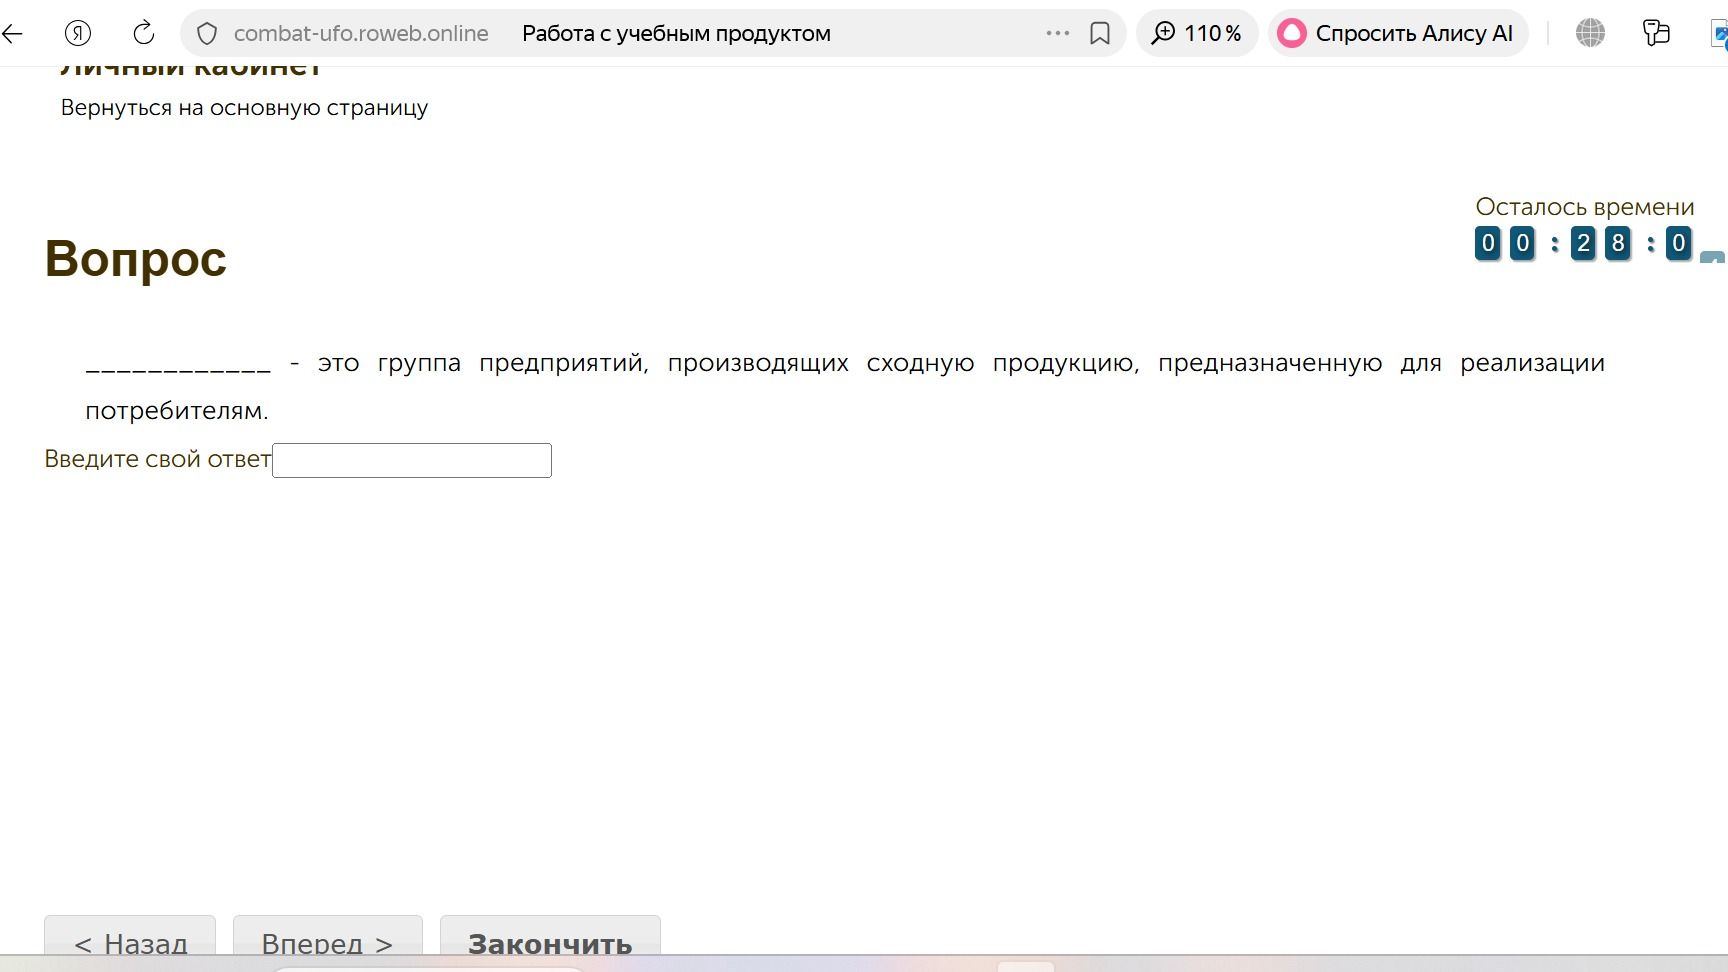Finish the test with Закончить button
This screenshot has width=1728, height=972.
click(x=550, y=942)
